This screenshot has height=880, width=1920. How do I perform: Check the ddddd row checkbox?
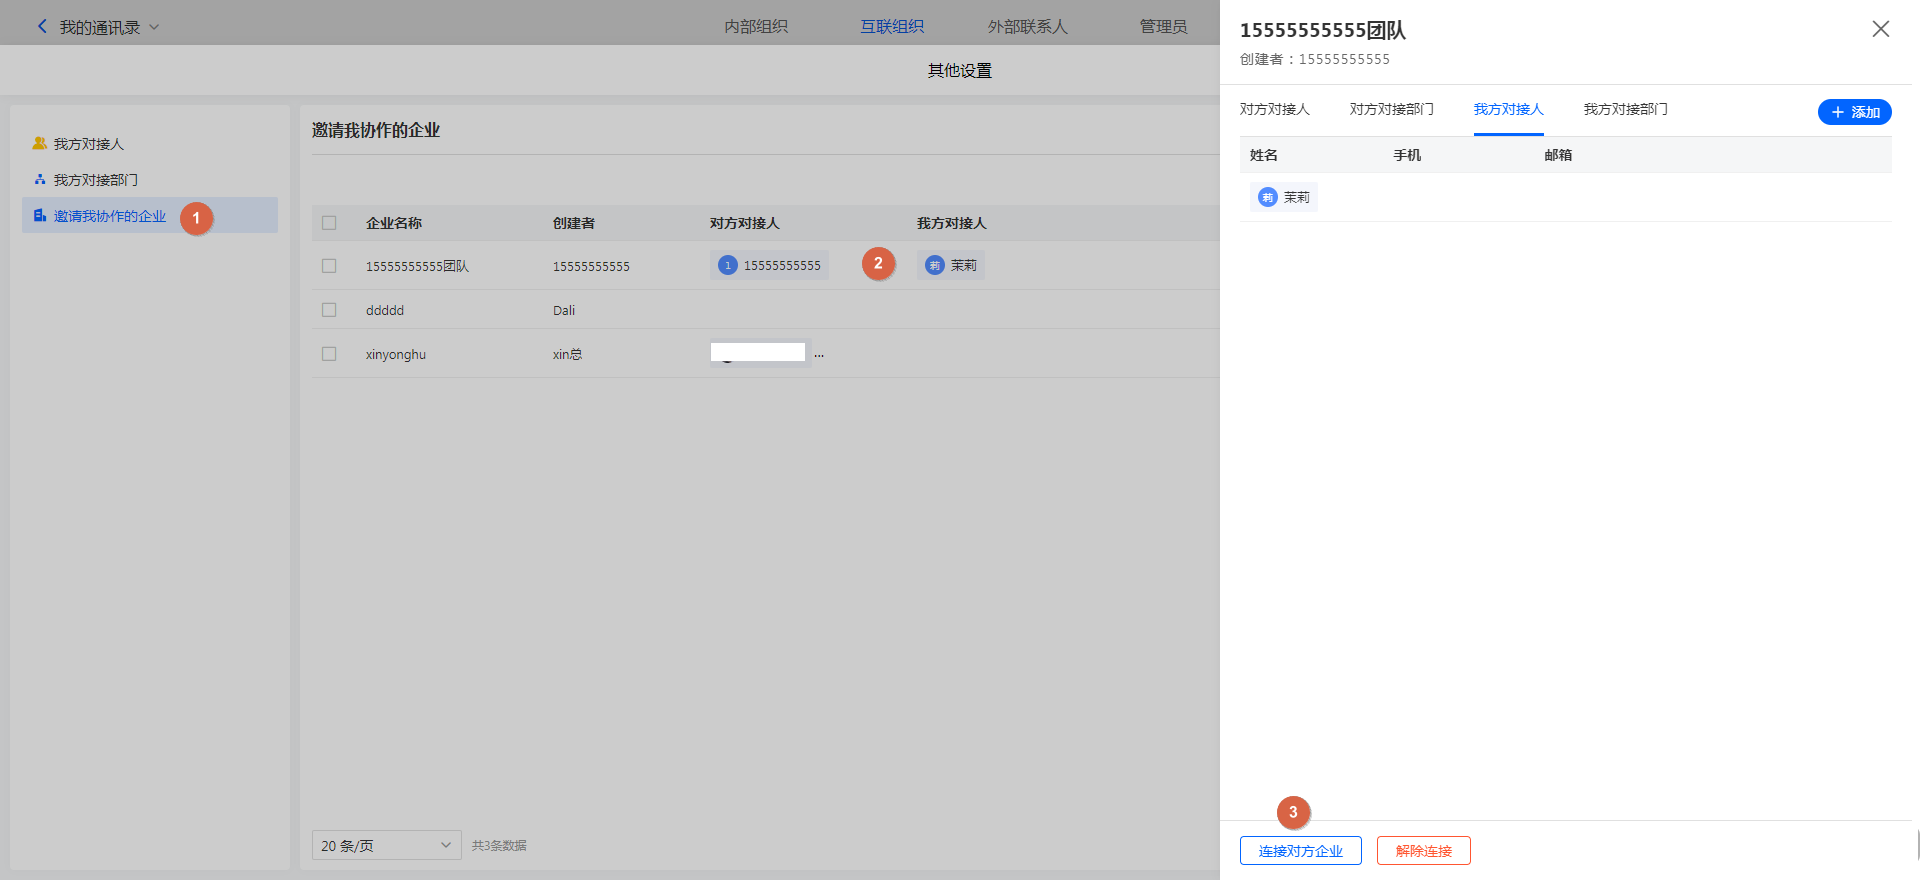[x=329, y=310]
